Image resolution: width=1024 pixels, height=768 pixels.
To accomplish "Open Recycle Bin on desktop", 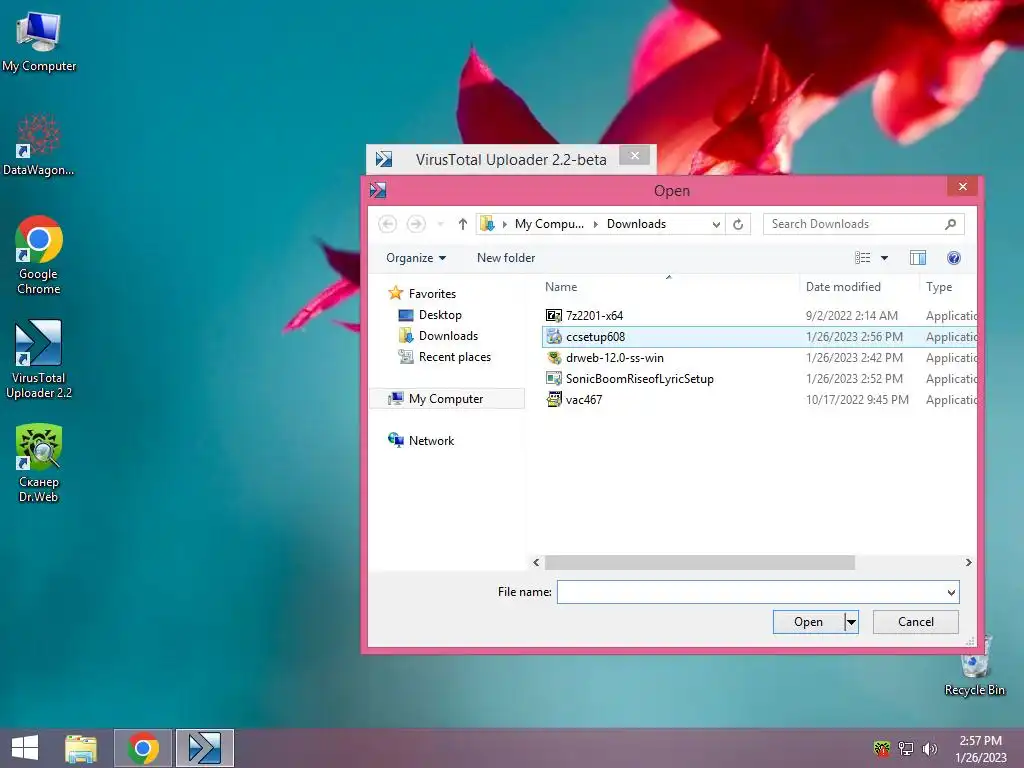I will [974, 665].
